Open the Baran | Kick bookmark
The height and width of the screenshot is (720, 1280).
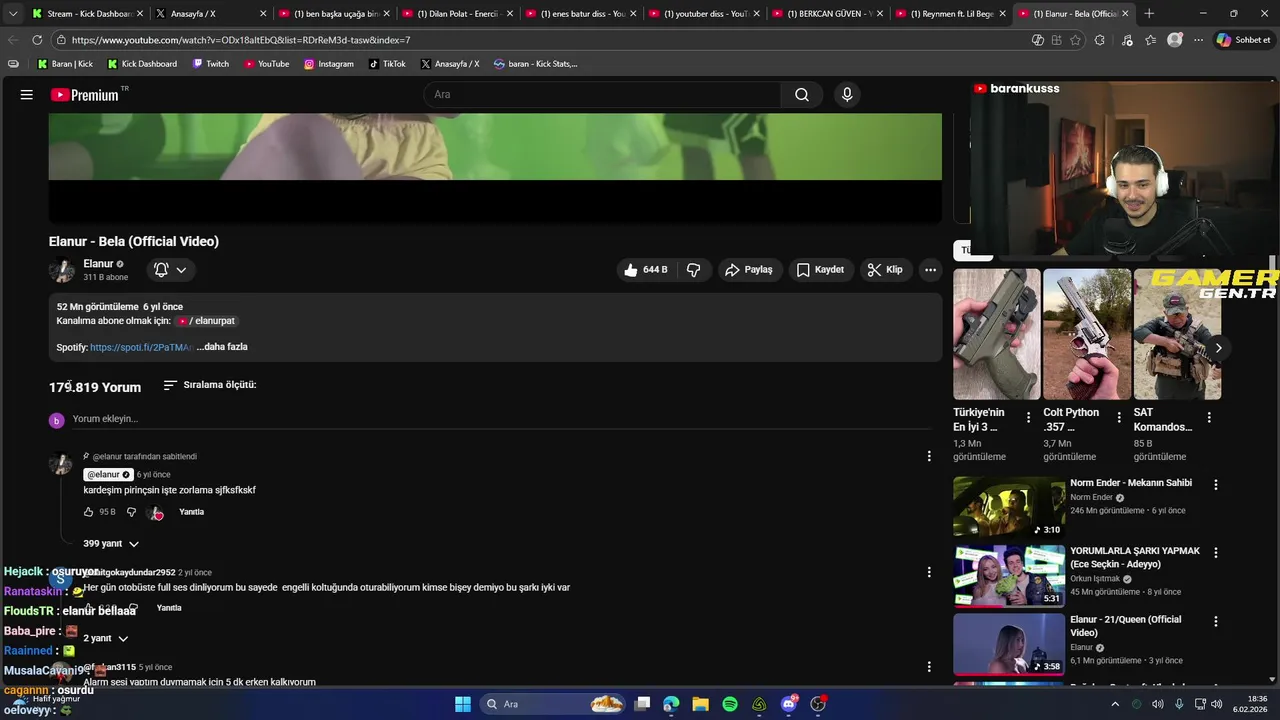coord(65,64)
